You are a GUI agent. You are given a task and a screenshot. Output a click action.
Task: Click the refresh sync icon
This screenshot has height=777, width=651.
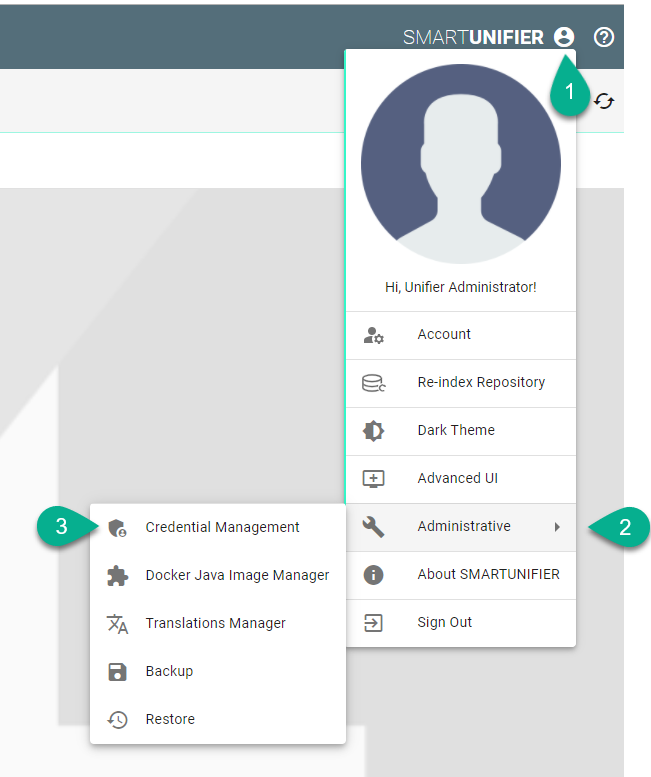coord(604,101)
